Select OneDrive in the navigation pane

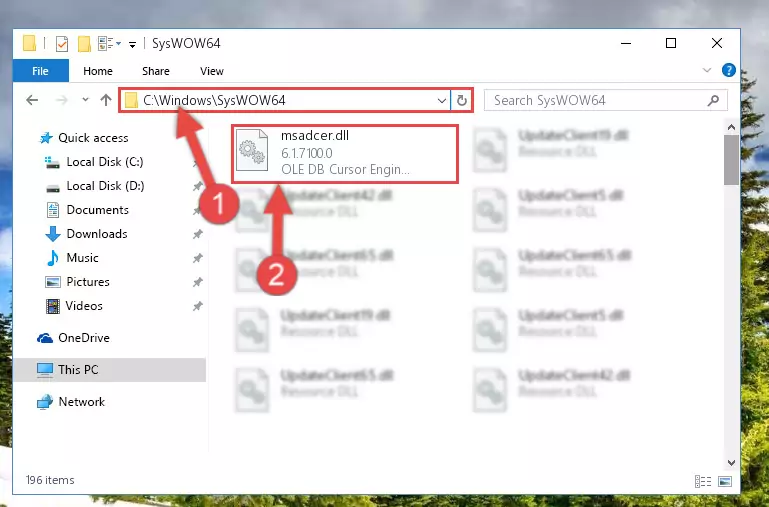click(83, 338)
